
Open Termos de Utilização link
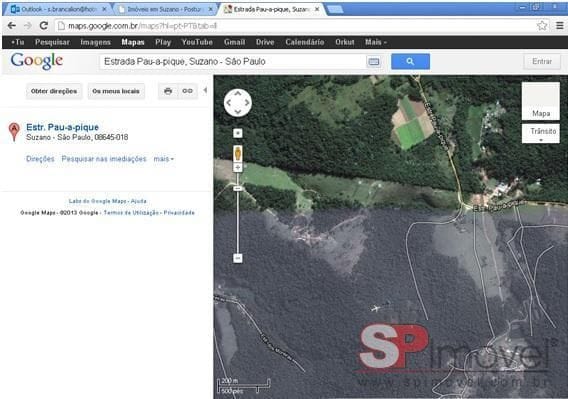131,213
